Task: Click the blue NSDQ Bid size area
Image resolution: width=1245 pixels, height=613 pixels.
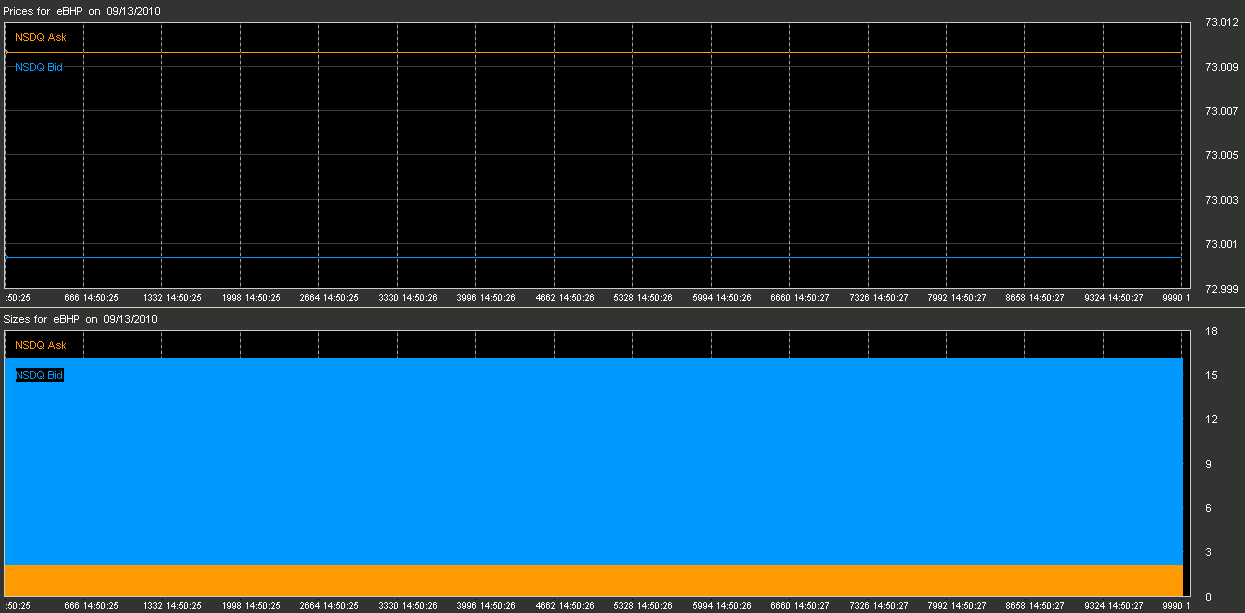Action: [593, 461]
